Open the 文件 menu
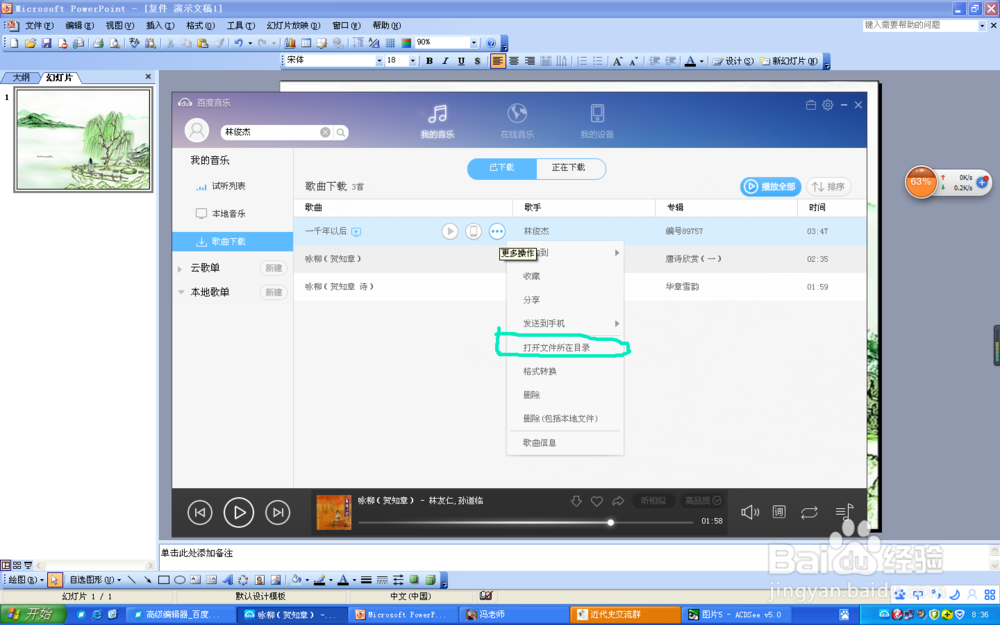1000x625 pixels. [x=40, y=26]
